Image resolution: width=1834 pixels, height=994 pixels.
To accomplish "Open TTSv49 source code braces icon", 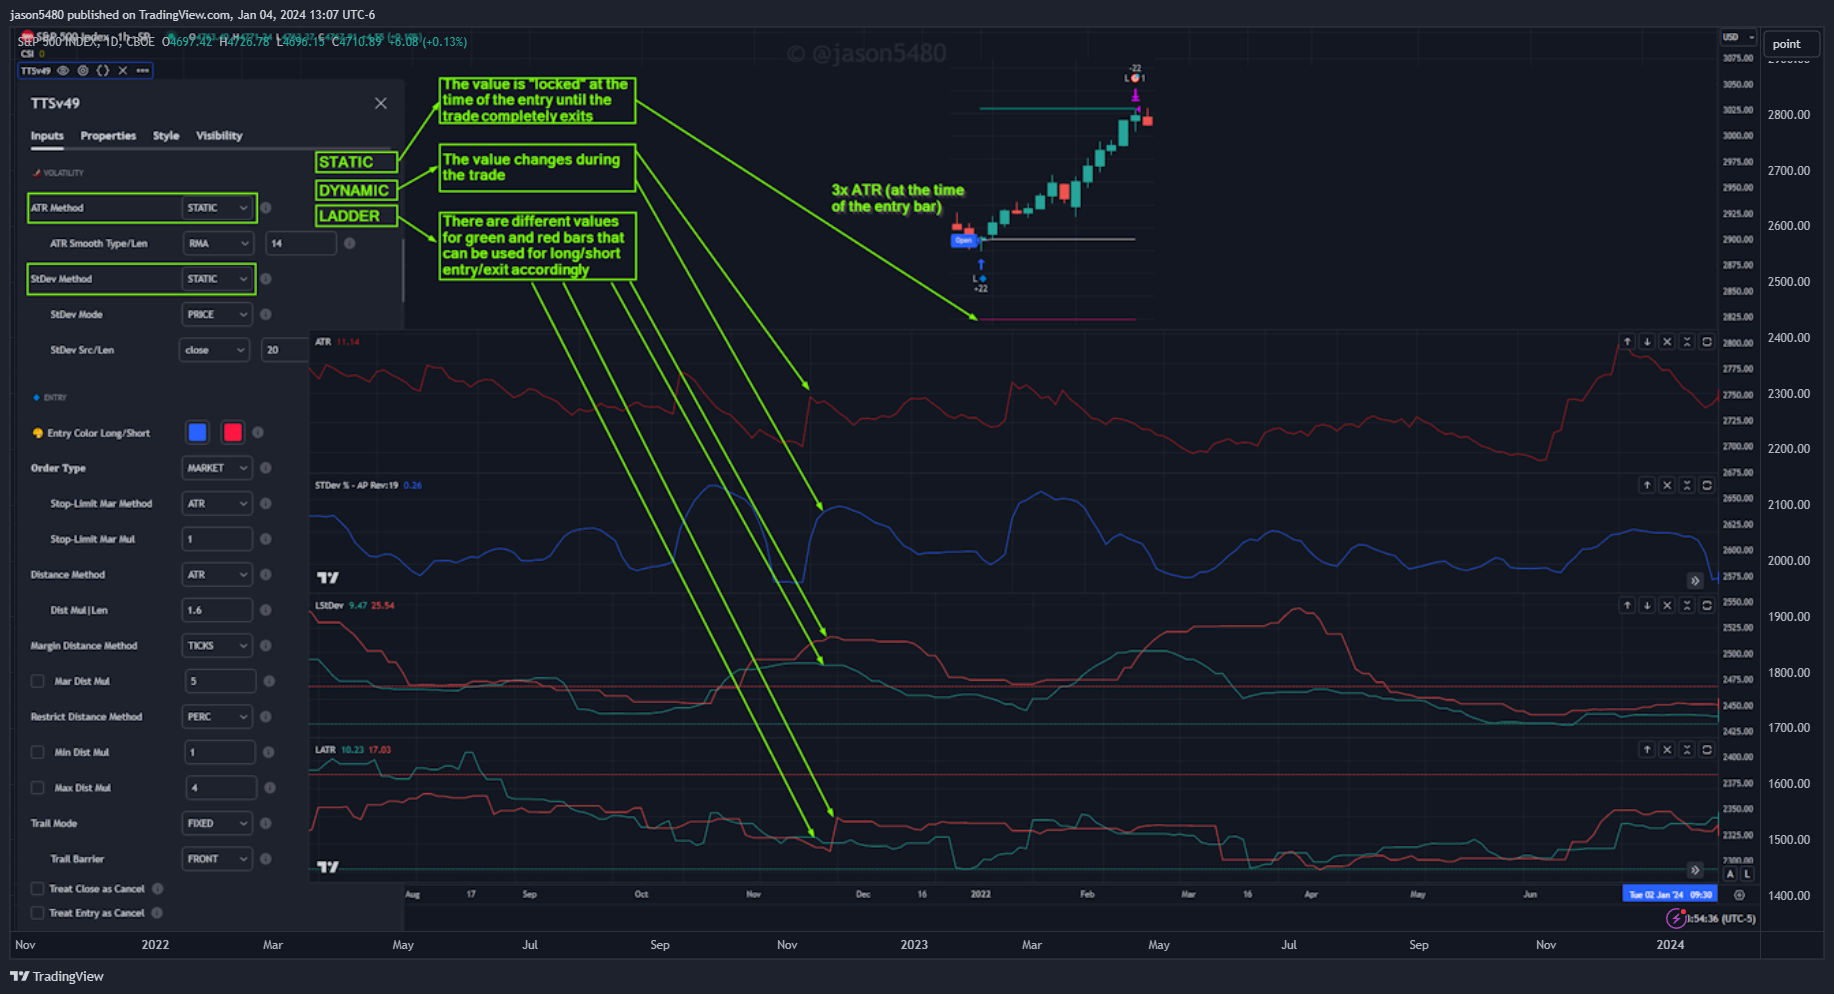I will pos(103,71).
